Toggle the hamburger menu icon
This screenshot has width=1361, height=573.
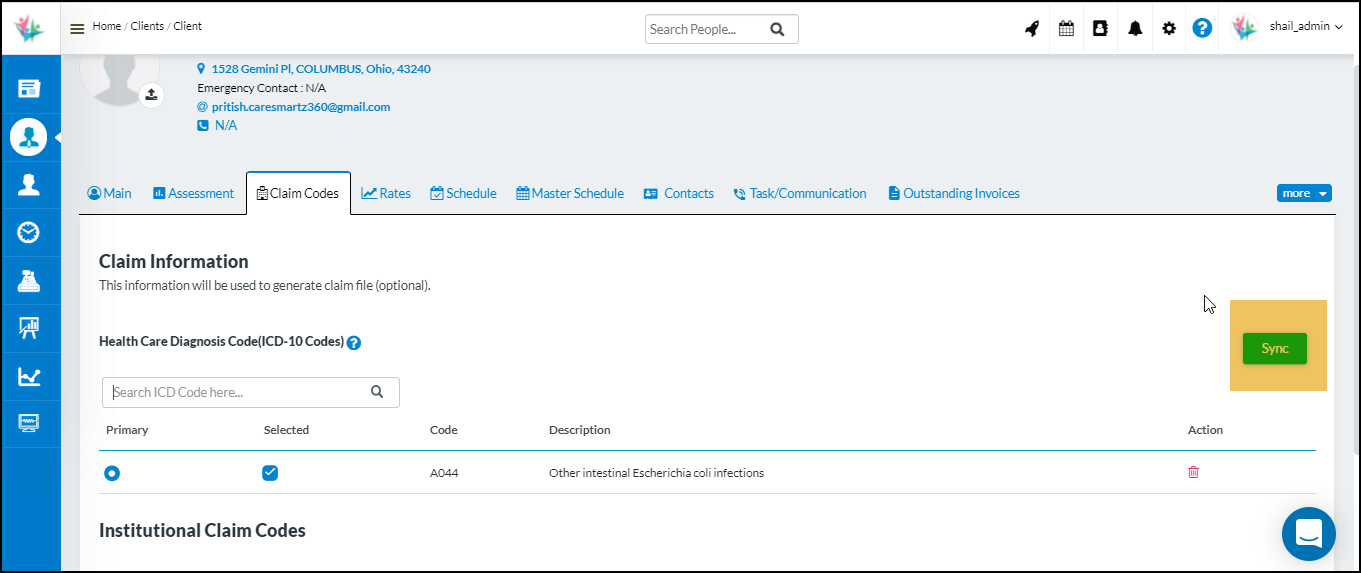77,29
